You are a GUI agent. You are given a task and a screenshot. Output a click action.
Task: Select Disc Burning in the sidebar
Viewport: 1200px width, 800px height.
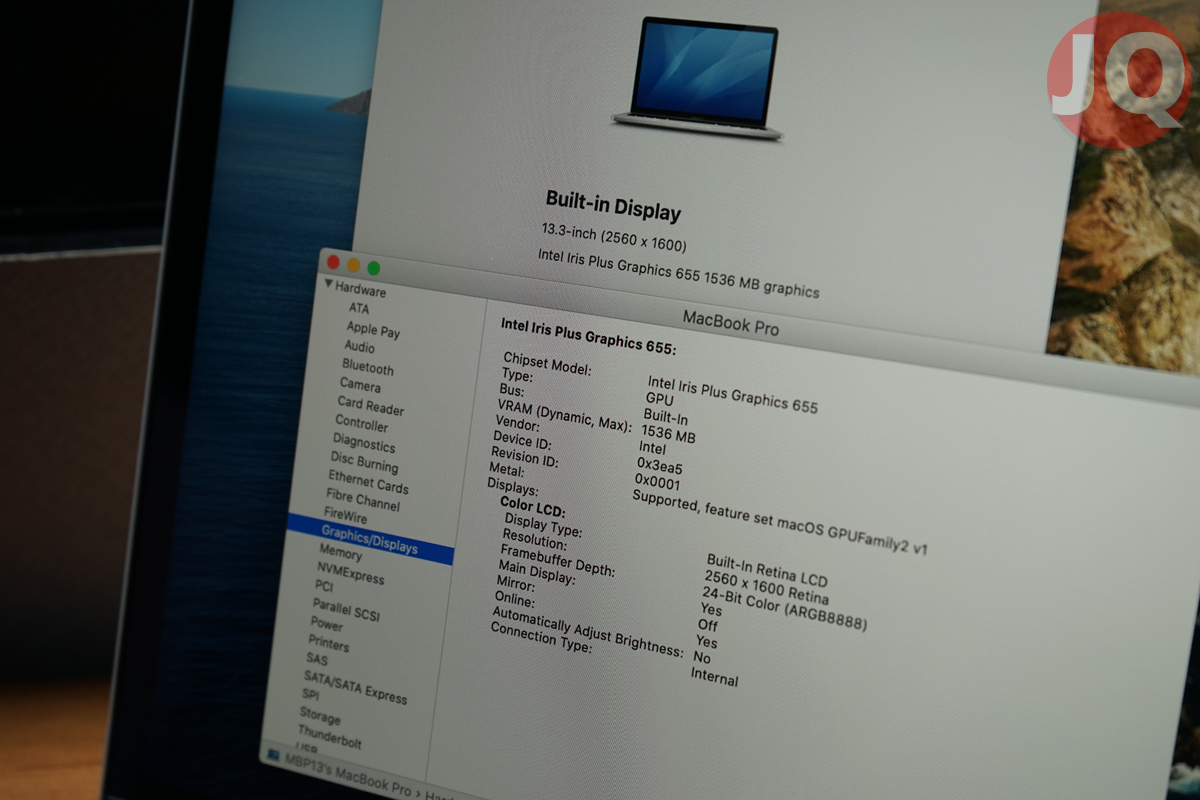click(364, 463)
